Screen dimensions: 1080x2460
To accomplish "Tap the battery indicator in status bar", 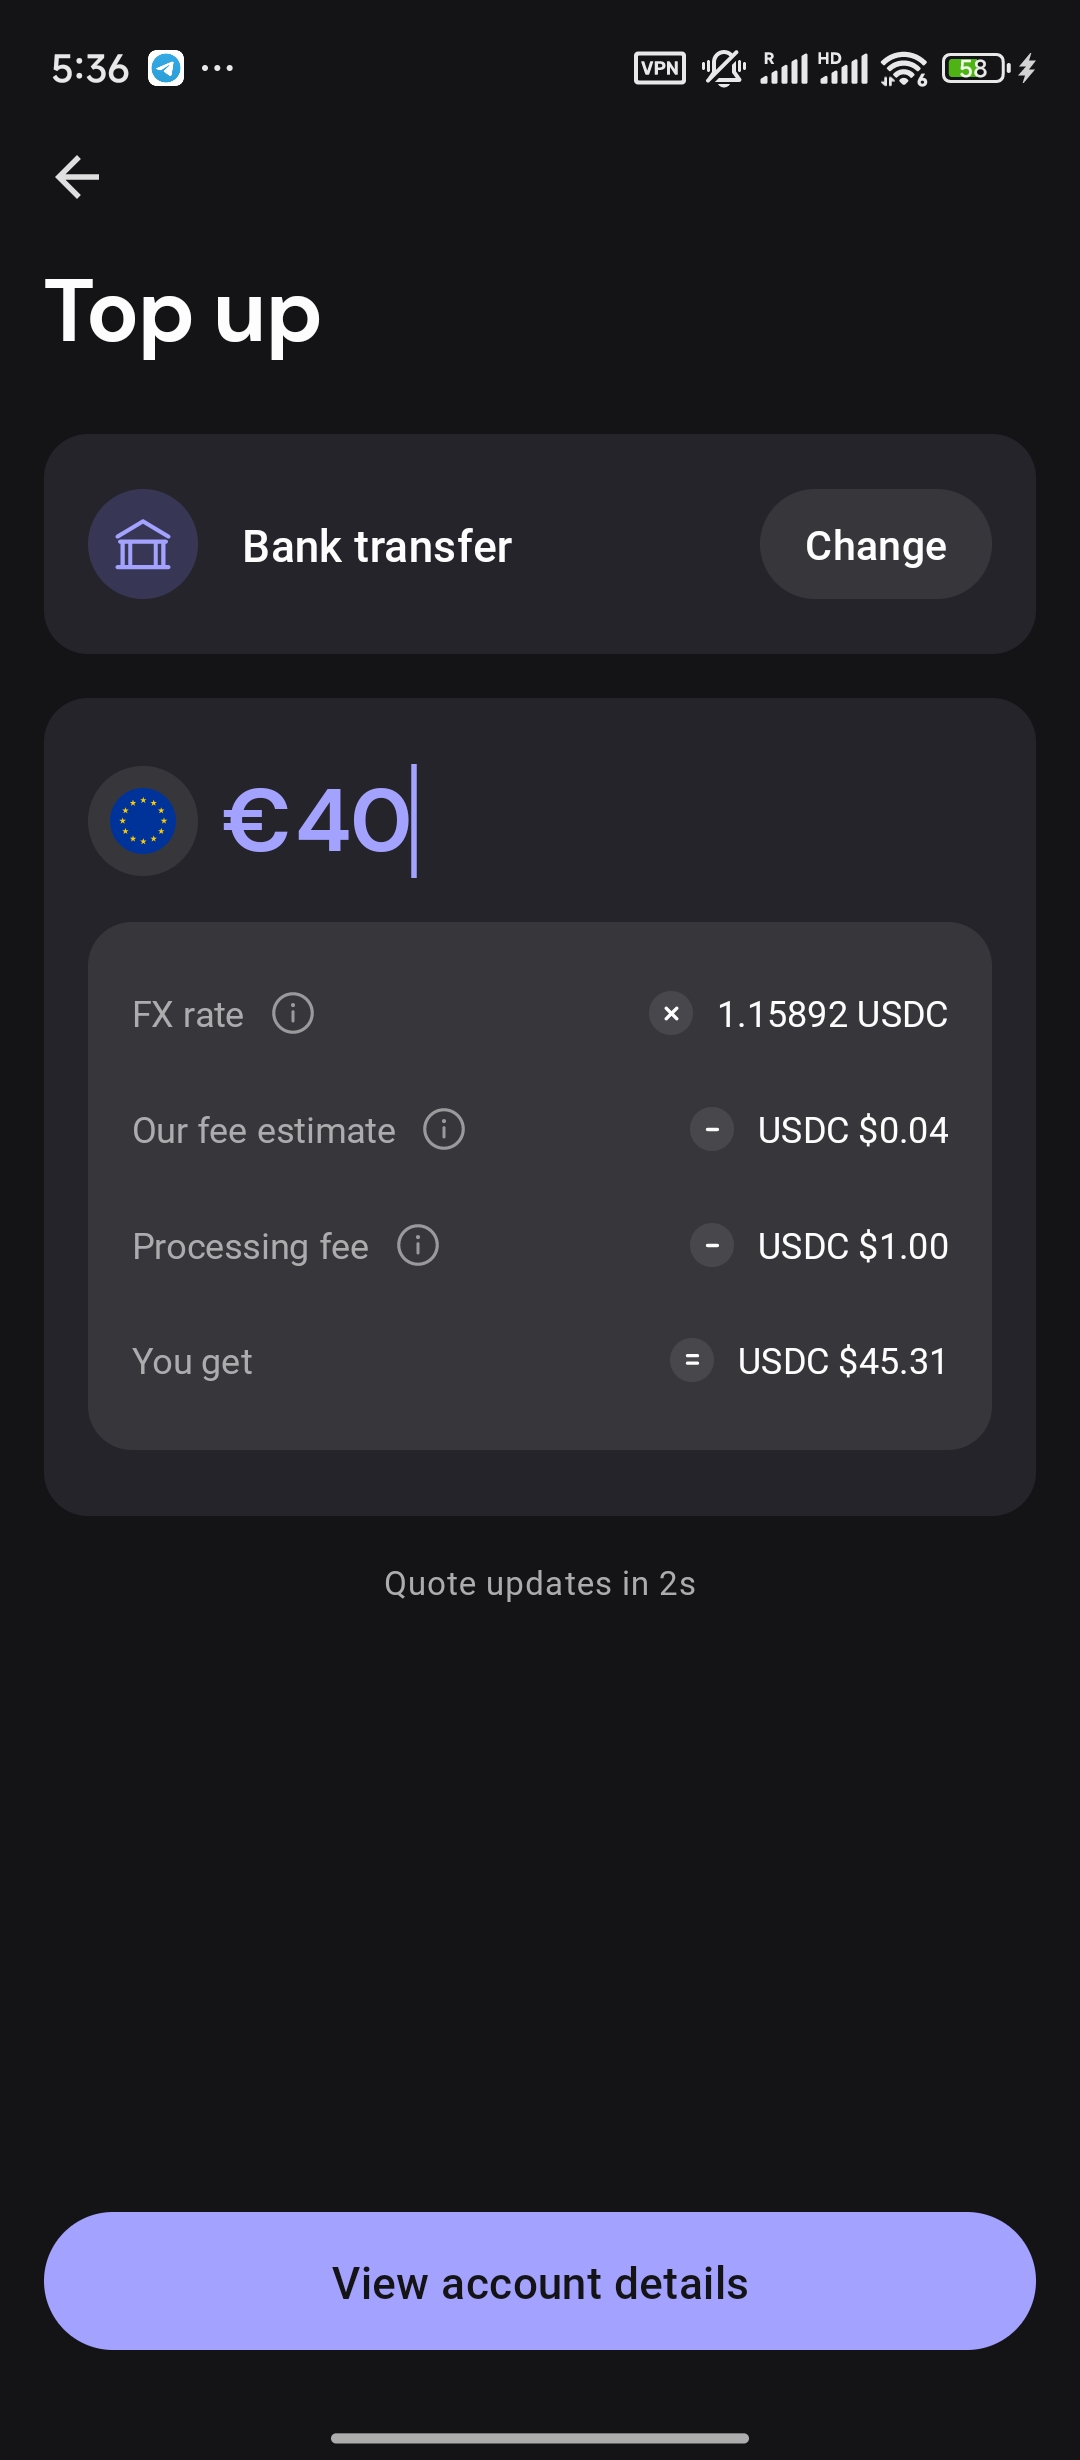I will 976,68.
